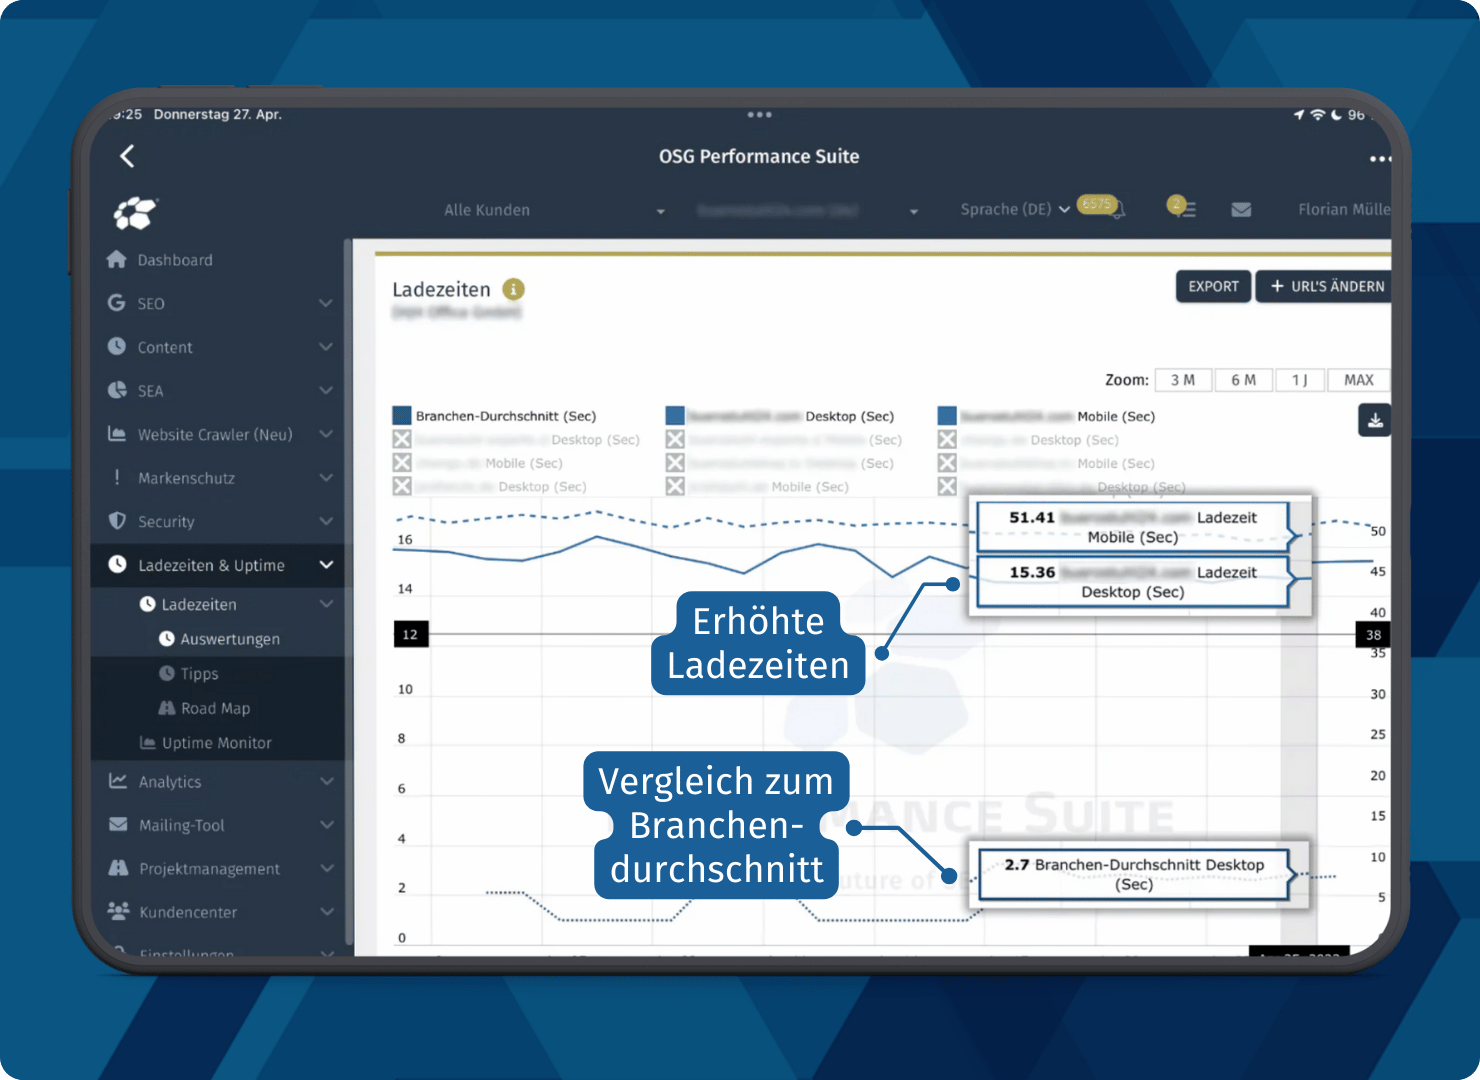Toggle Branchen-Durchschnitt (Sec) legend checkbox
Viewport: 1480px width, 1080px height.
coord(402,416)
